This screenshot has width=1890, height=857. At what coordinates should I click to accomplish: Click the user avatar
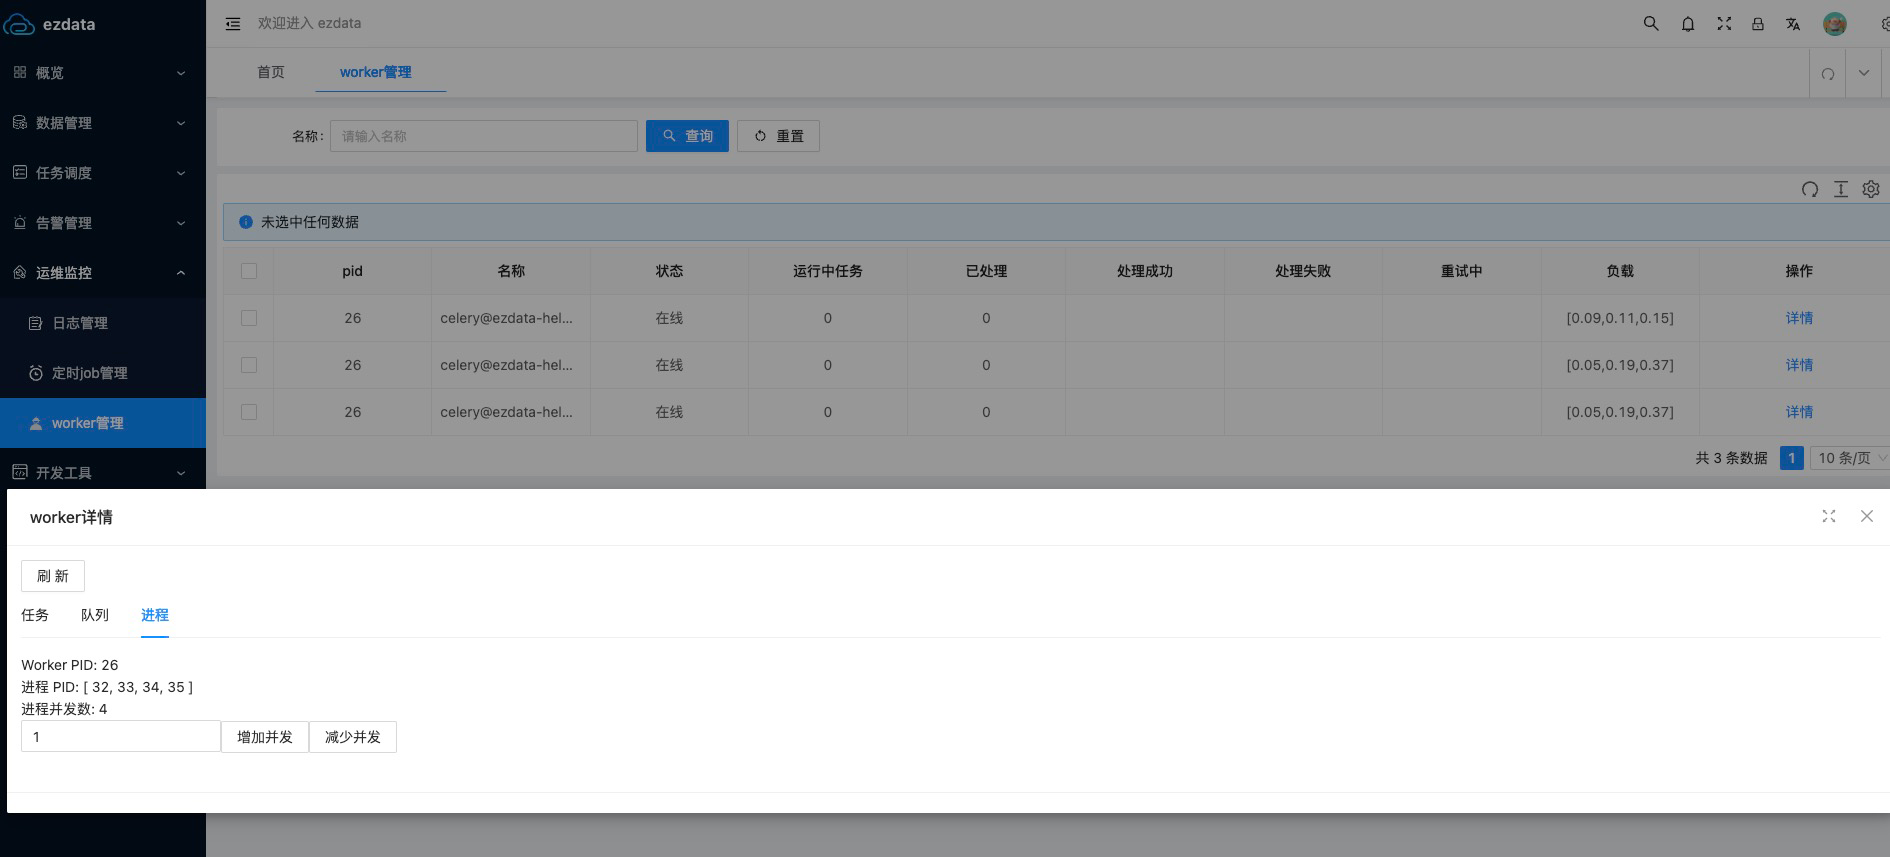[x=1834, y=23]
